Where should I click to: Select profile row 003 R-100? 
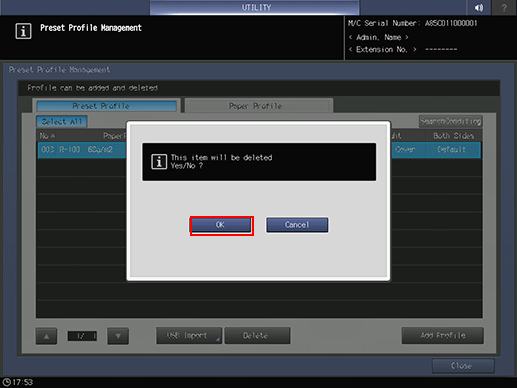pyautogui.click(x=259, y=150)
